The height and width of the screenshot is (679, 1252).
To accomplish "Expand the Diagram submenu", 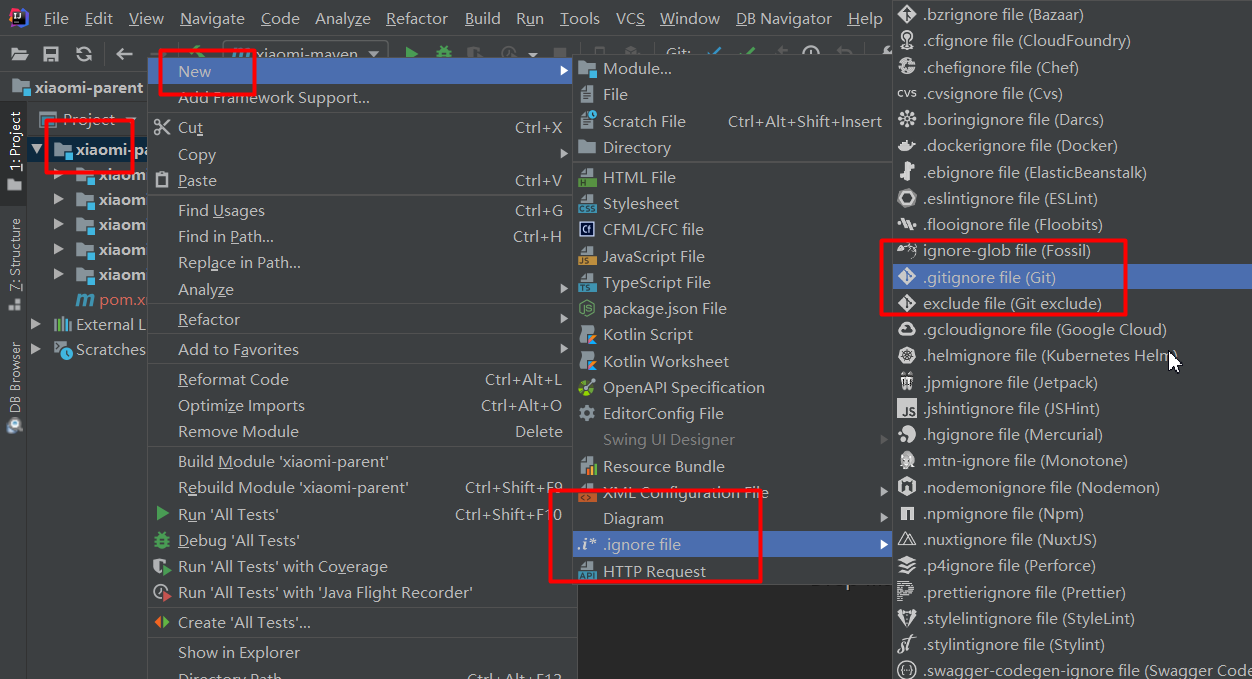I will tap(733, 518).
